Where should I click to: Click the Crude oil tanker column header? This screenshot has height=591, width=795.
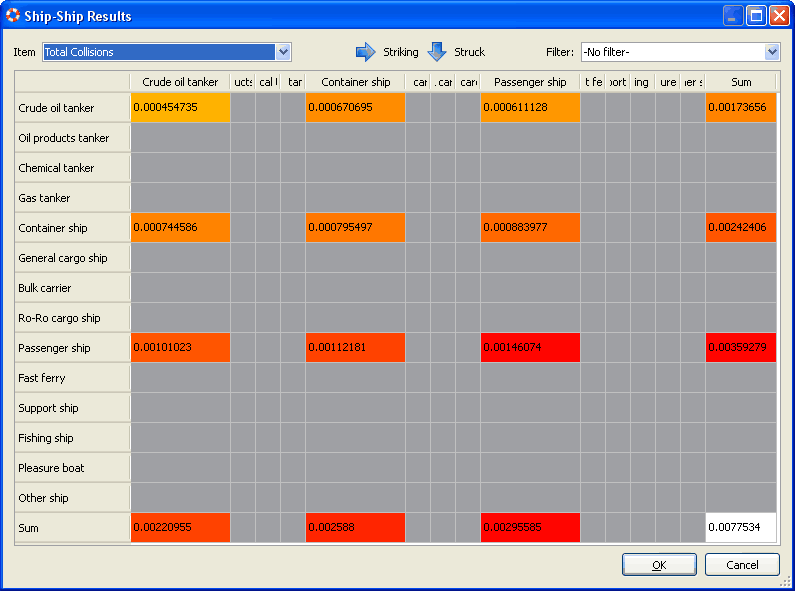pyautogui.click(x=180, y=82)
